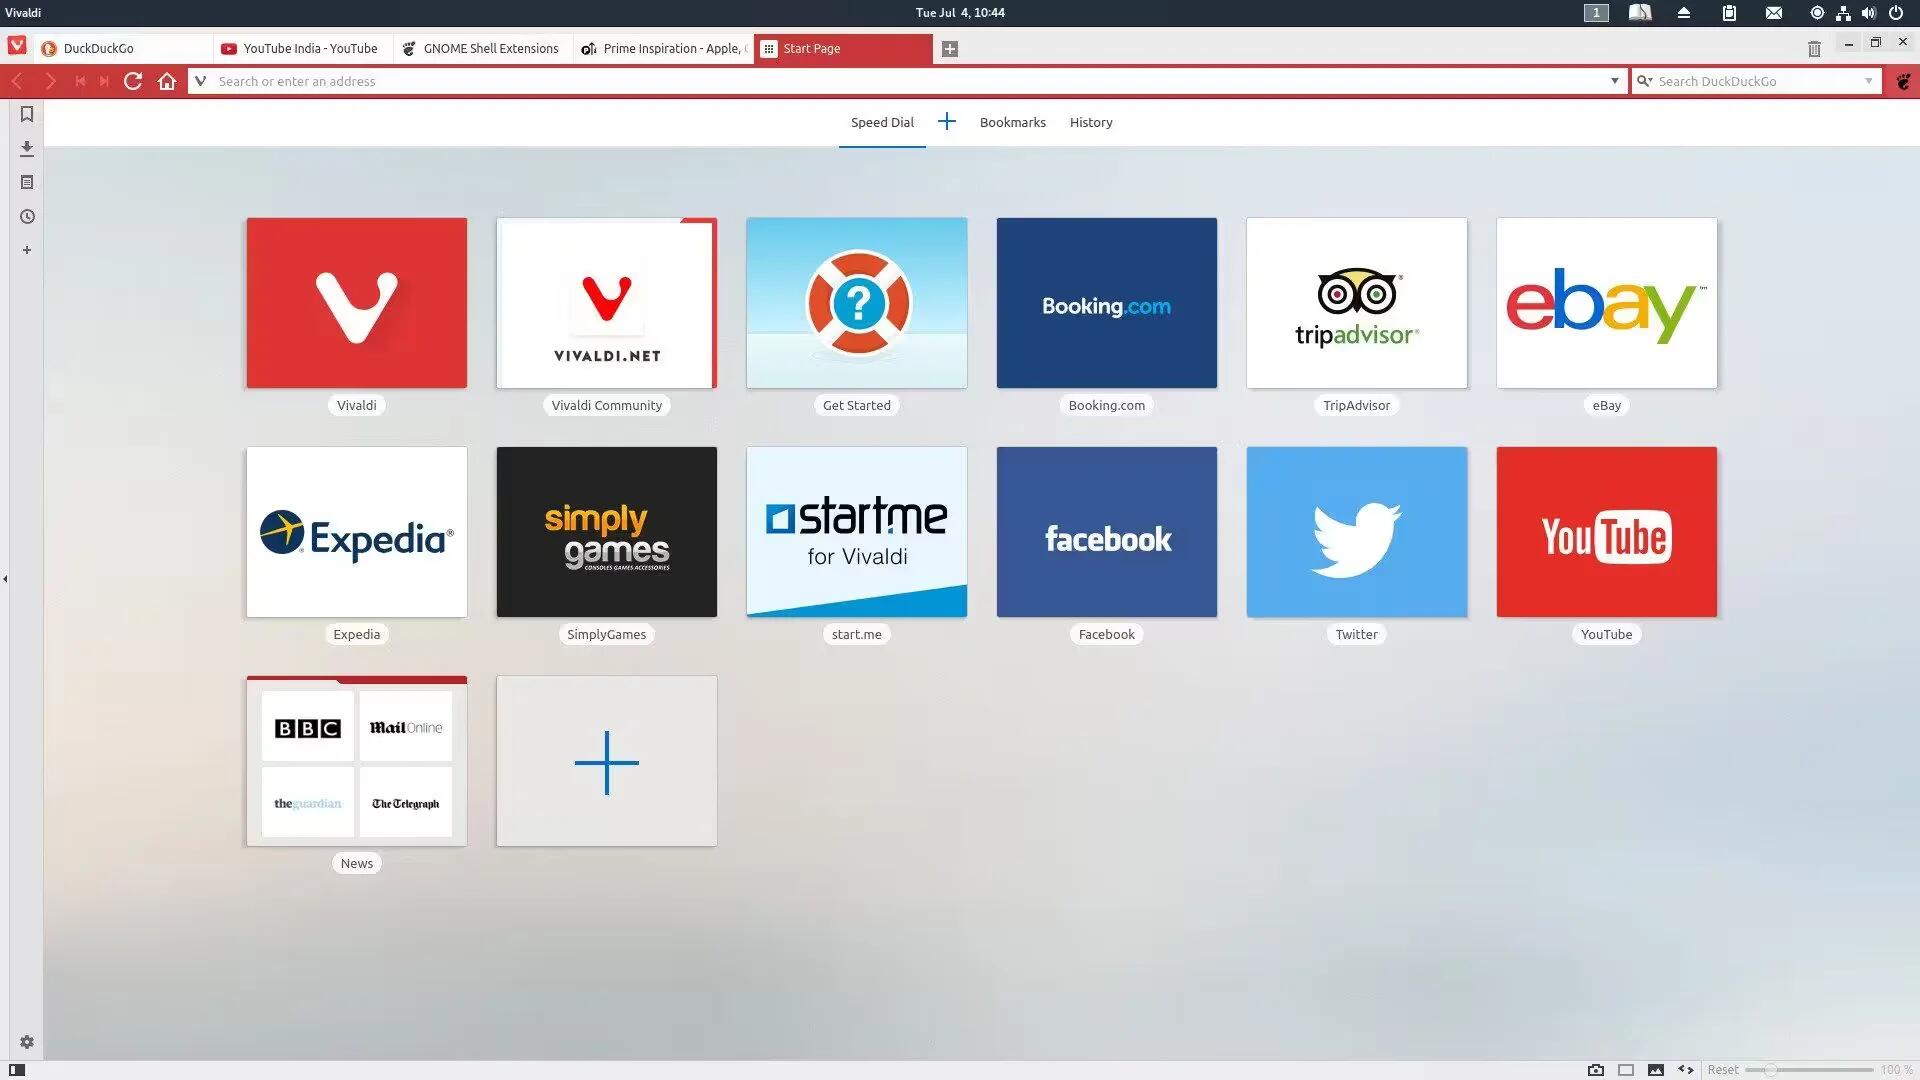
Task: Click the GNOME extension icon beside search field
Action: (1903, 81)
